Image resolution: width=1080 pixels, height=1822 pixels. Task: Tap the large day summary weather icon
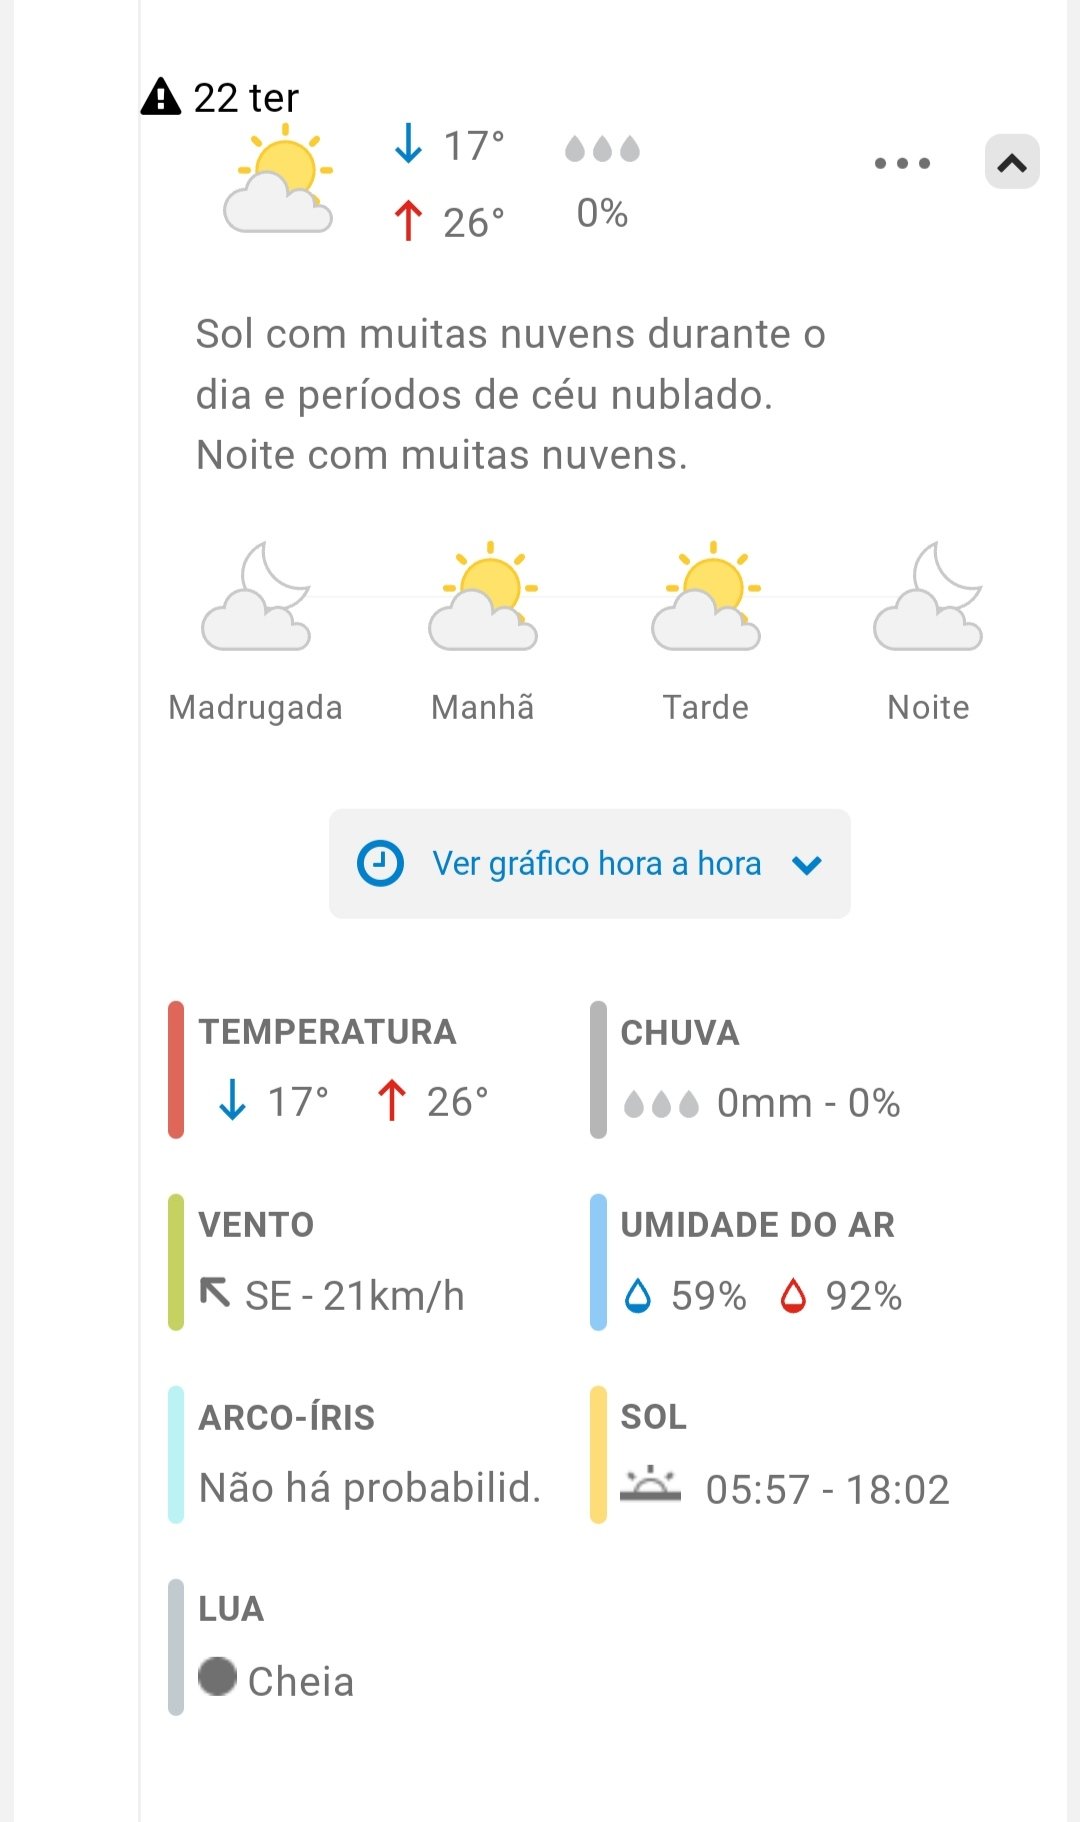279,180
